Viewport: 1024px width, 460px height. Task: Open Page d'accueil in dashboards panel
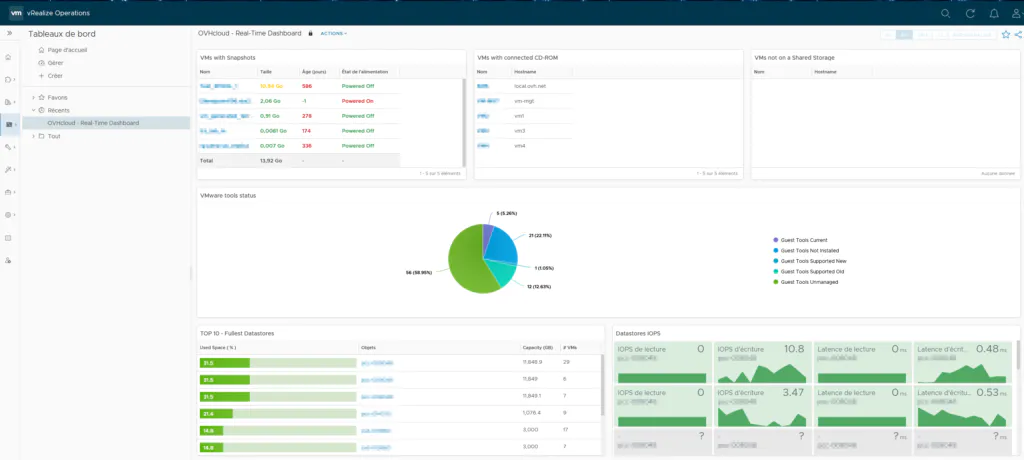[67, 50]
